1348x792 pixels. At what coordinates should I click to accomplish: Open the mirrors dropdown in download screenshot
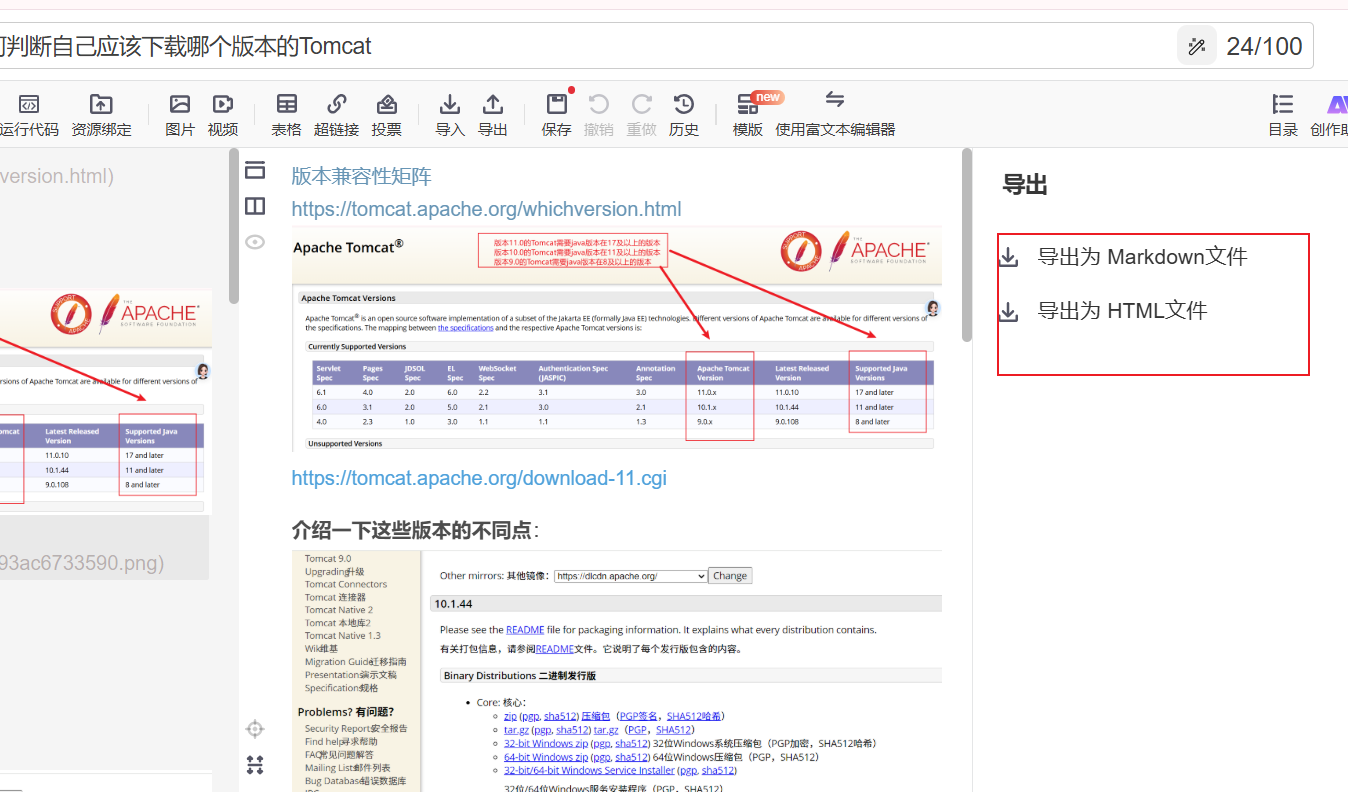click(630, 576)
